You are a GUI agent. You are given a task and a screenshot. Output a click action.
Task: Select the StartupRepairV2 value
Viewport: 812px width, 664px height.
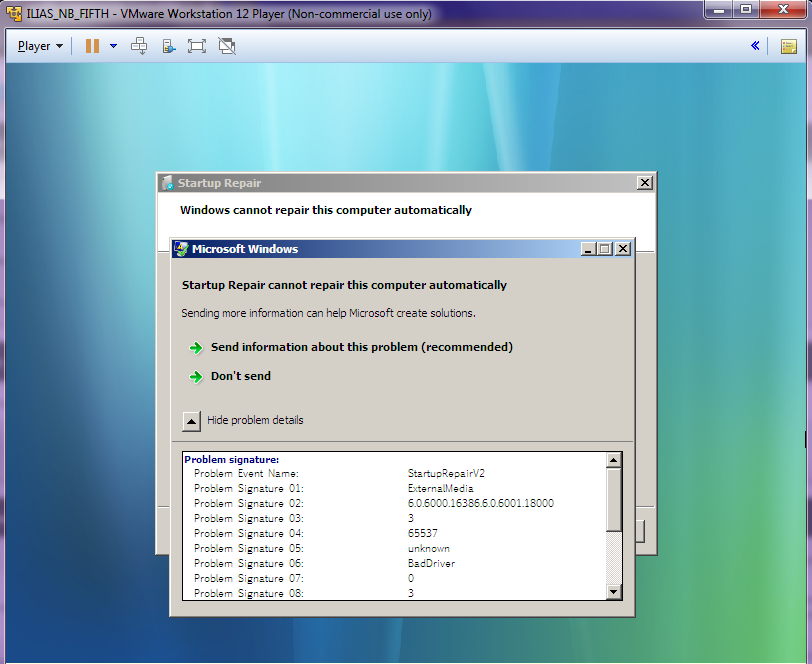(446, 473)
